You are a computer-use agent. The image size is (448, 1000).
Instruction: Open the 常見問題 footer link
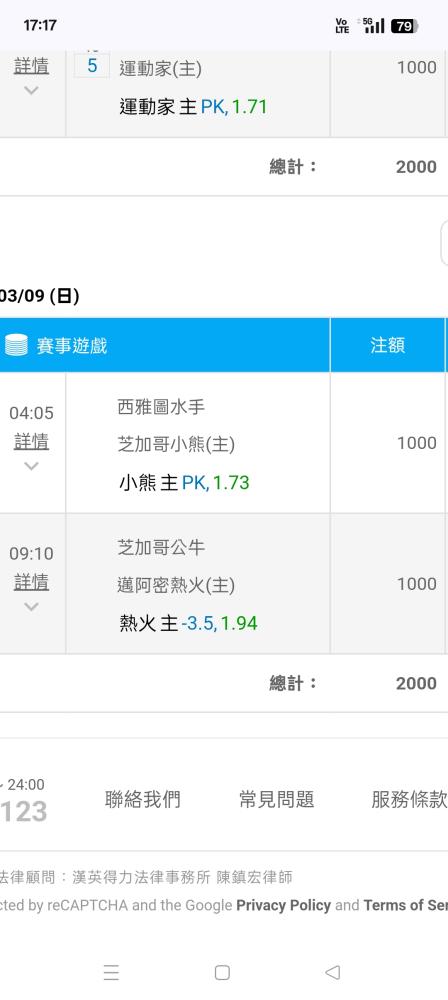pyautogui.click(x=276, y=799)
